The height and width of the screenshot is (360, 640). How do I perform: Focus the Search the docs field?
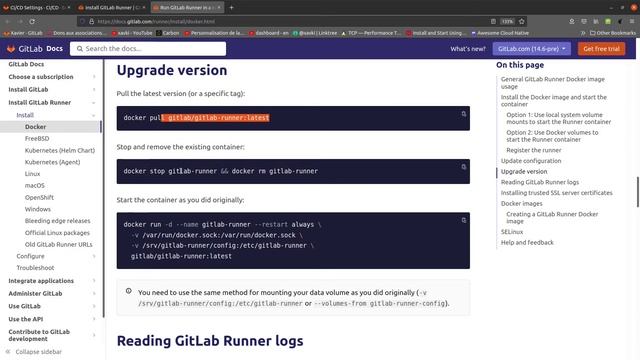click(148, 49)
